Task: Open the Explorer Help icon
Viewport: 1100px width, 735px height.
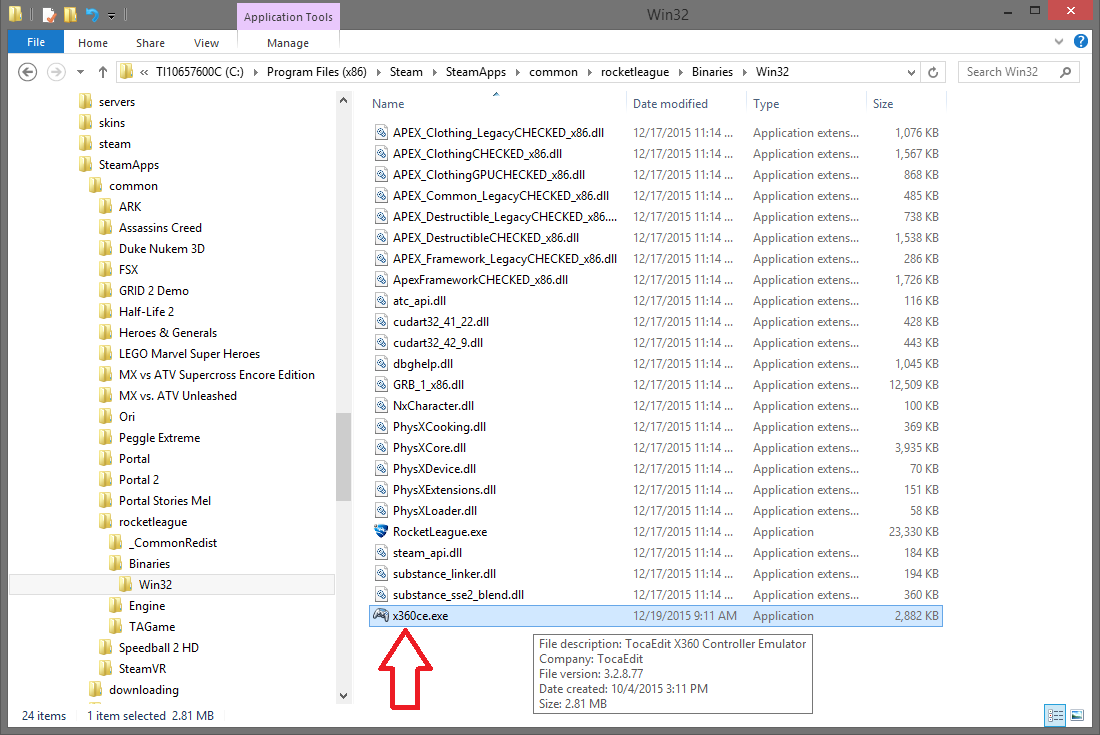Action: [x=1081, y=41]
